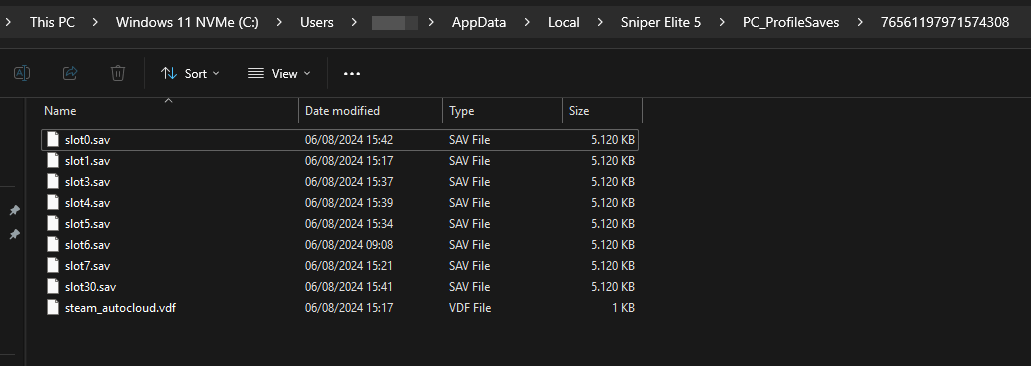Click the lower pin icon in sidebar
The width and height of the screenshot is (1031, 366).
point(14,234)
